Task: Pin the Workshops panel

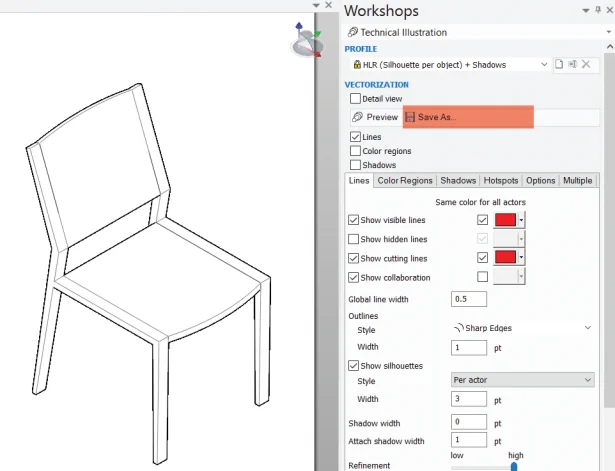Action: click(599, 10)
